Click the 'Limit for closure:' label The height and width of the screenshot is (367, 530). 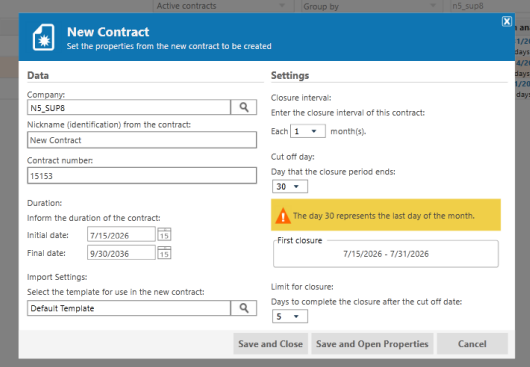tap(302, 287)
